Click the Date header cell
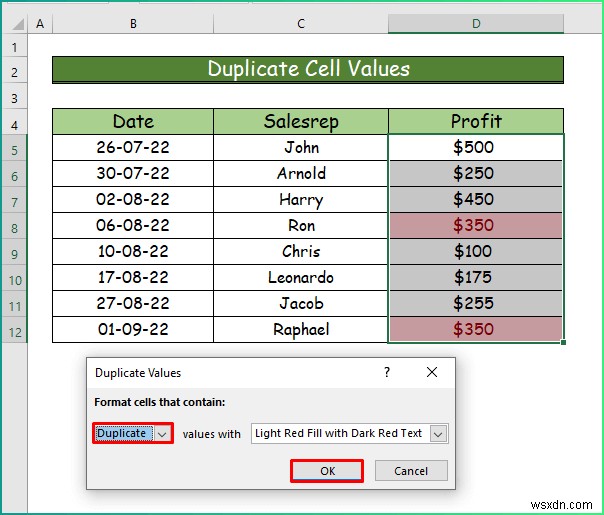 click(x=133, y=121)
